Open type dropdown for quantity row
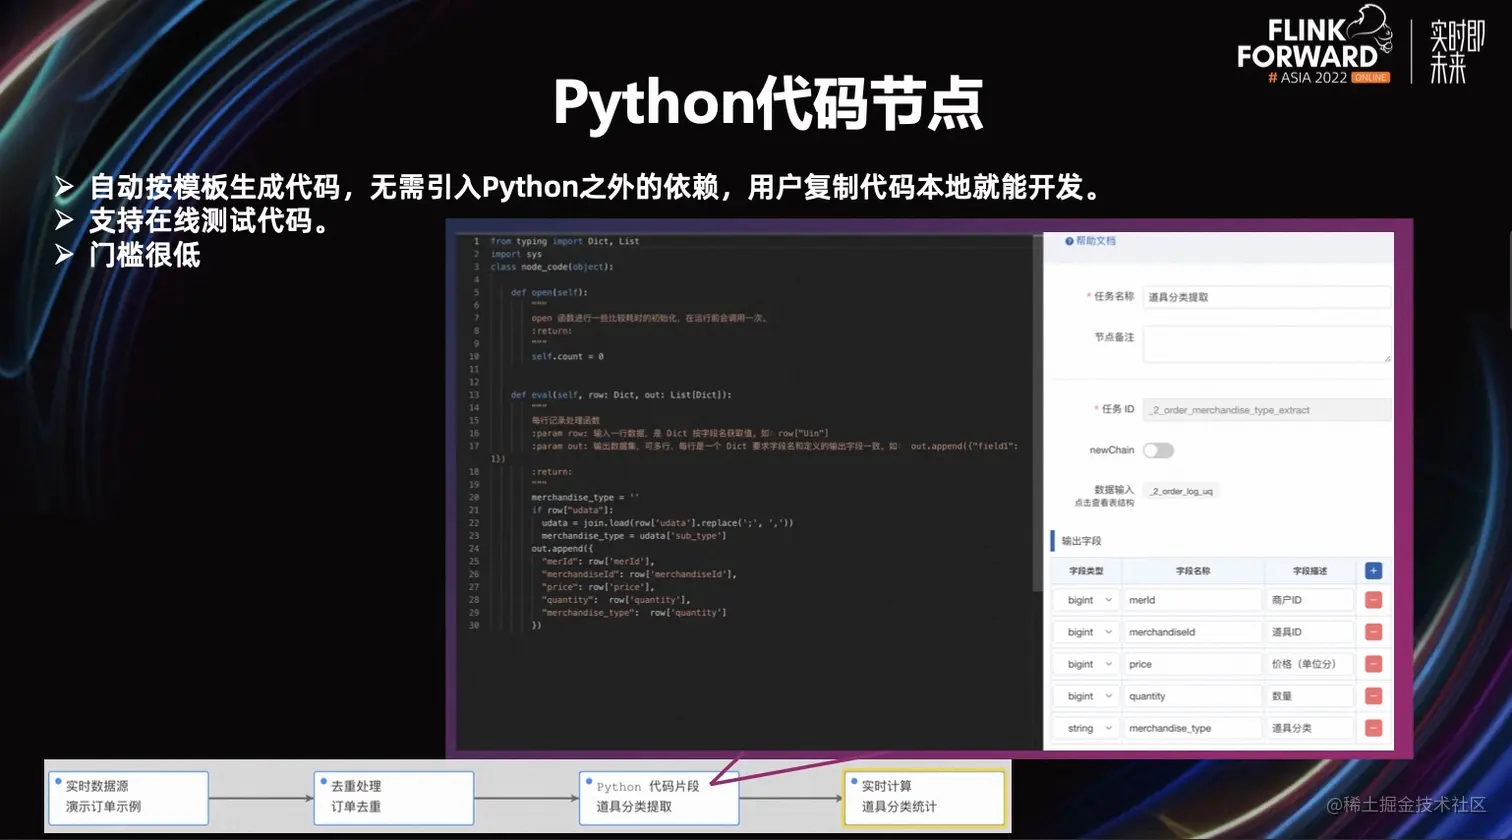This screenshot has width=1512, height=840. tap(1086, 696)
